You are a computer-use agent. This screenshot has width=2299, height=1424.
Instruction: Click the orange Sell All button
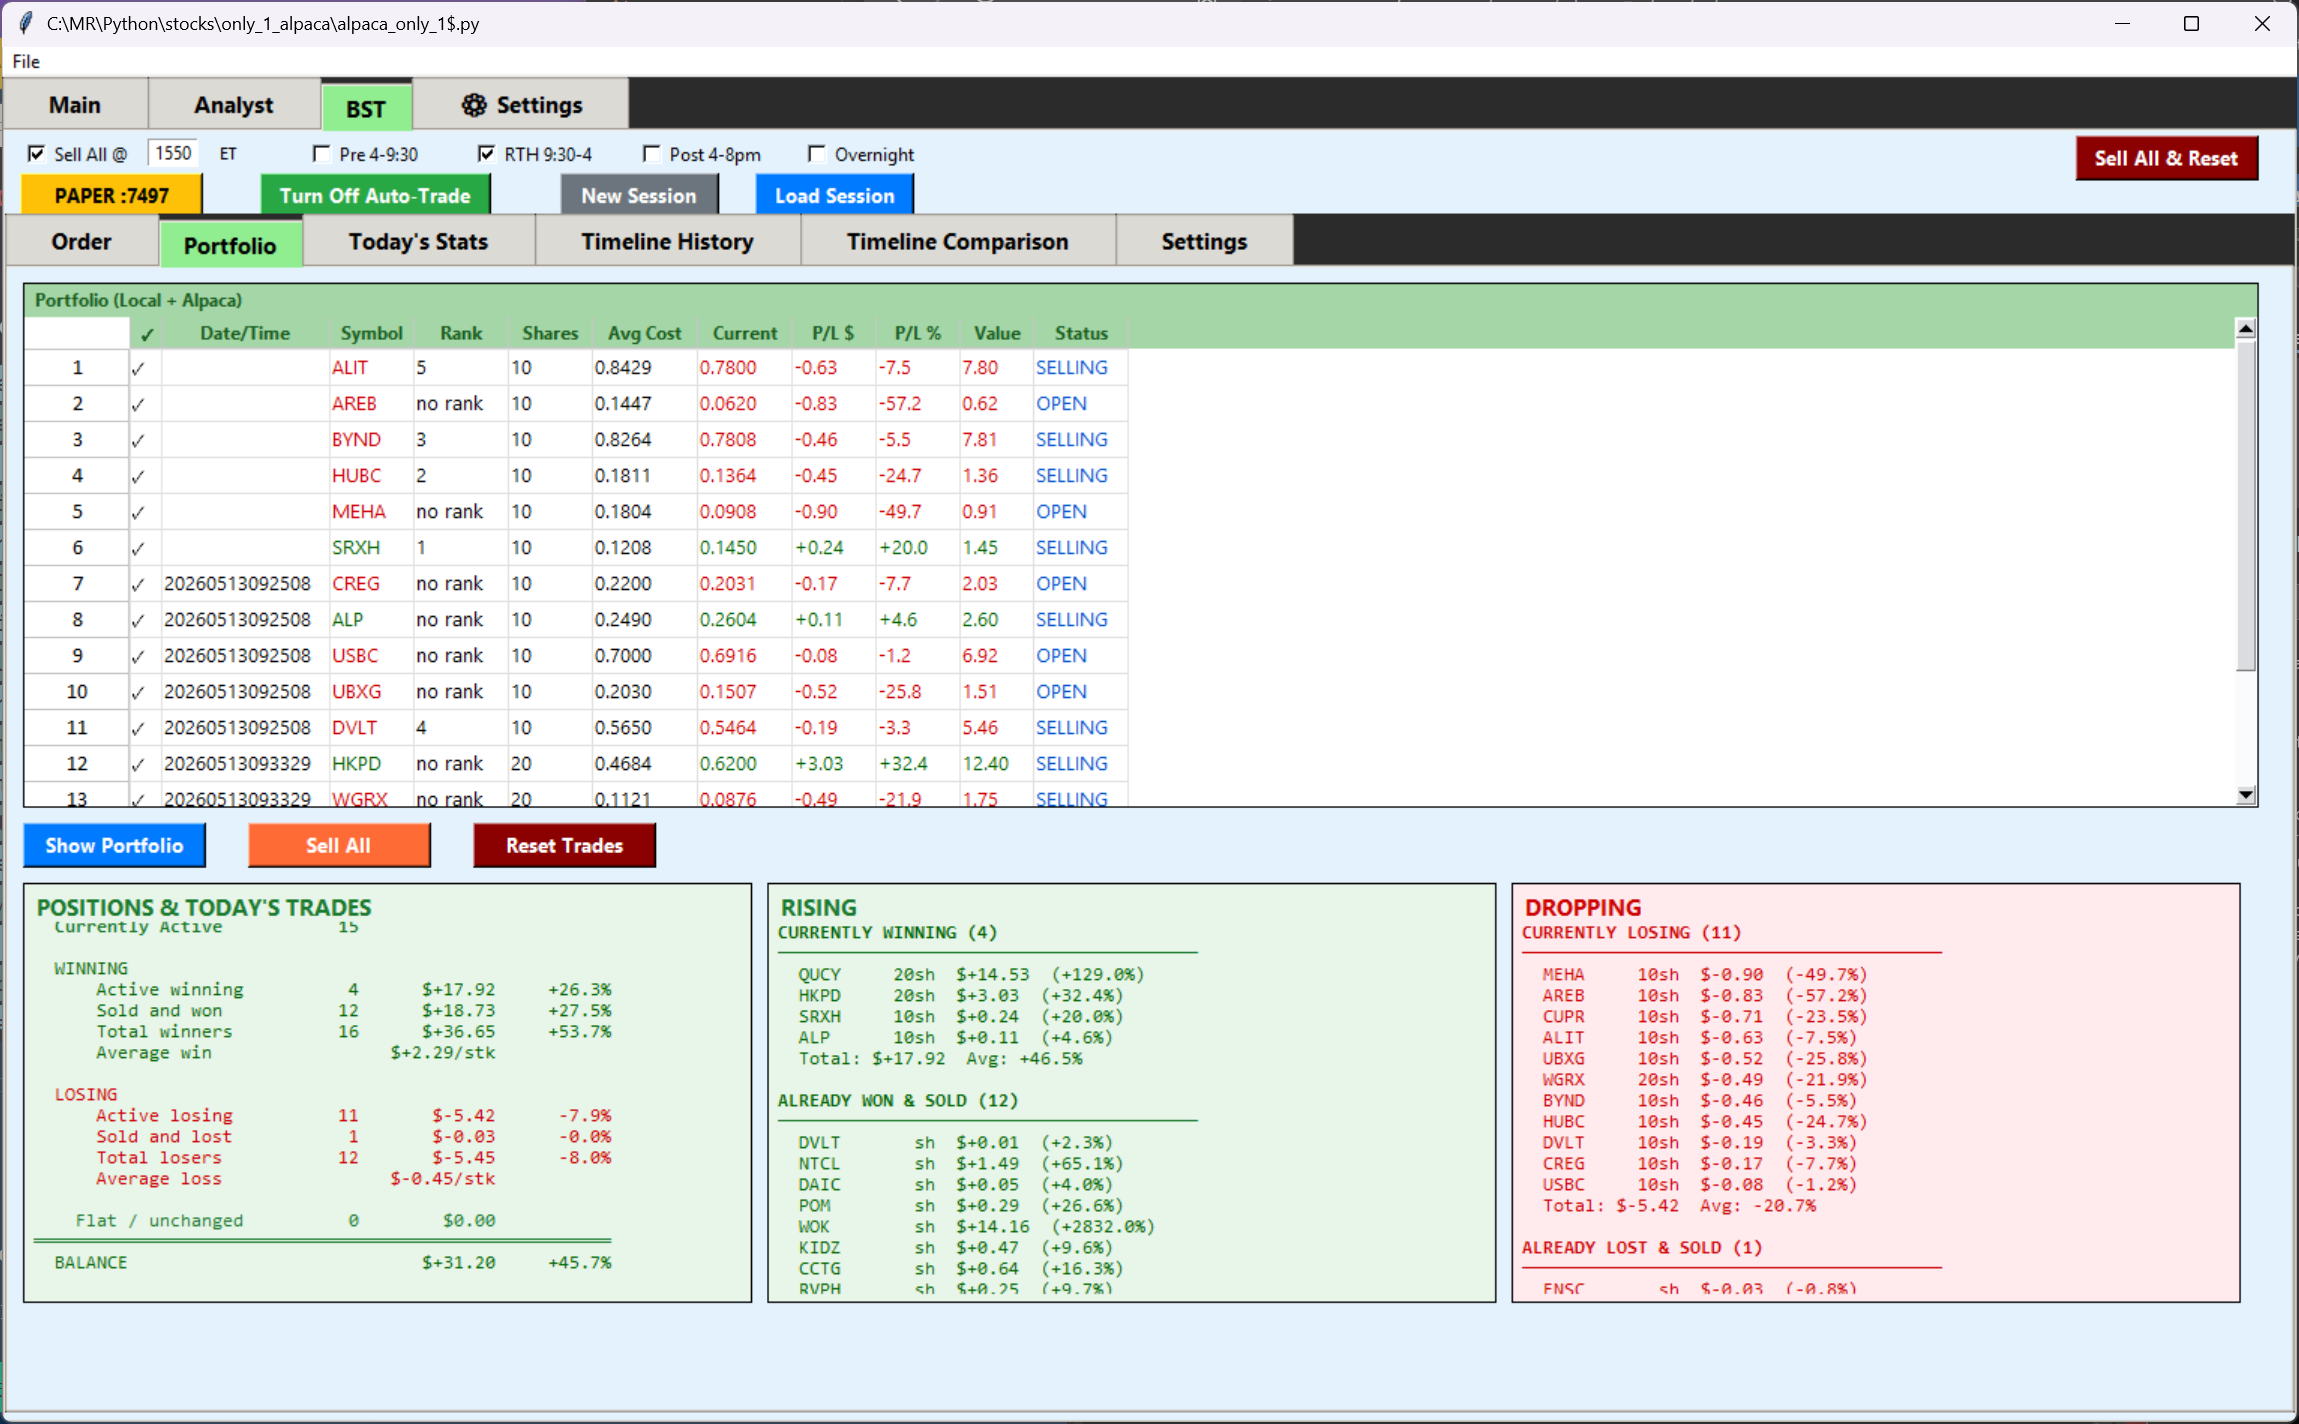coord(339,845)
